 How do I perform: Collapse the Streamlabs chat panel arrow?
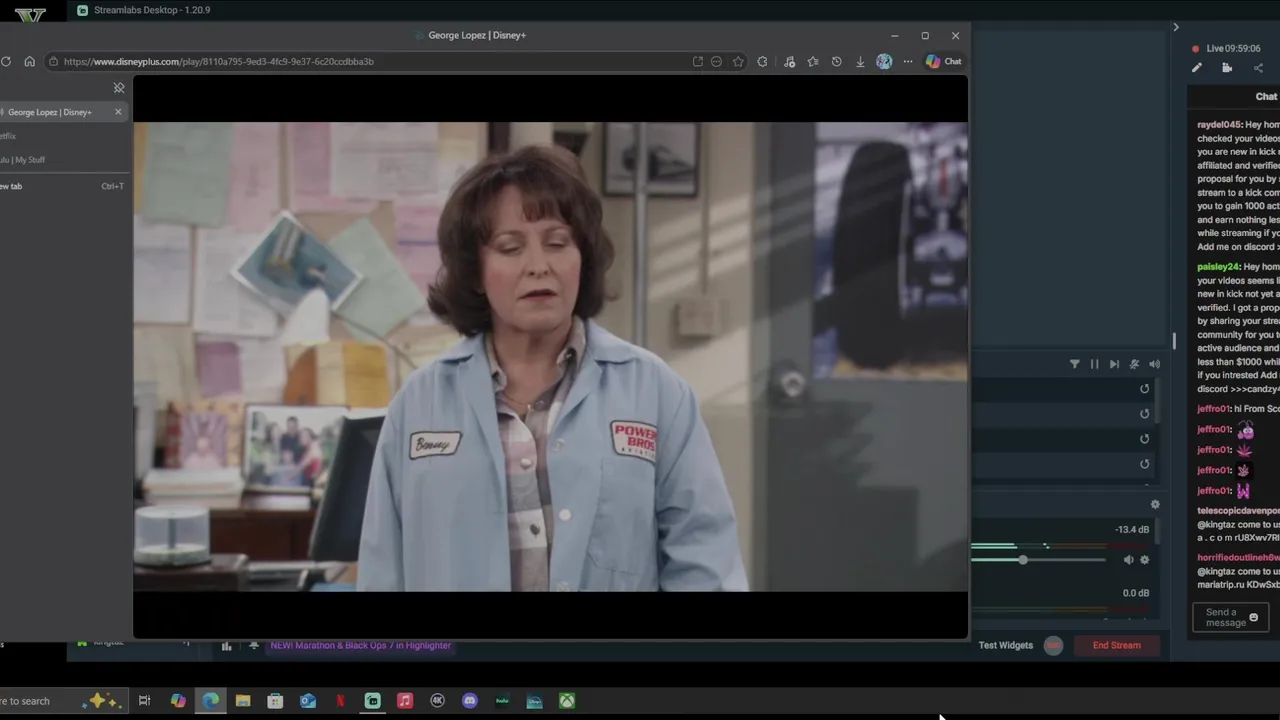click(1176, 27)
